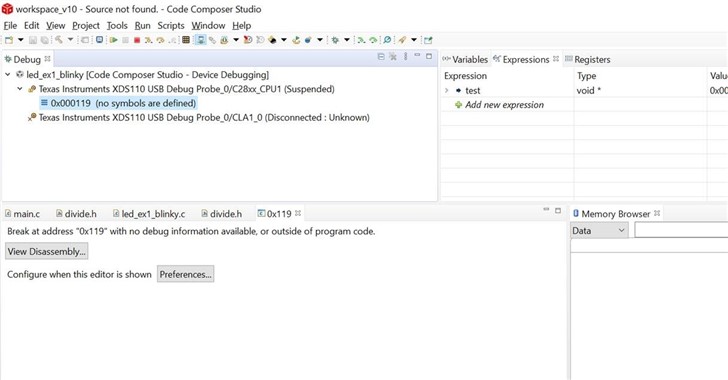The height and width of the screenshot is (380, 728).
Task: Click the CPU Reset icon
Action: pos(247,40)
